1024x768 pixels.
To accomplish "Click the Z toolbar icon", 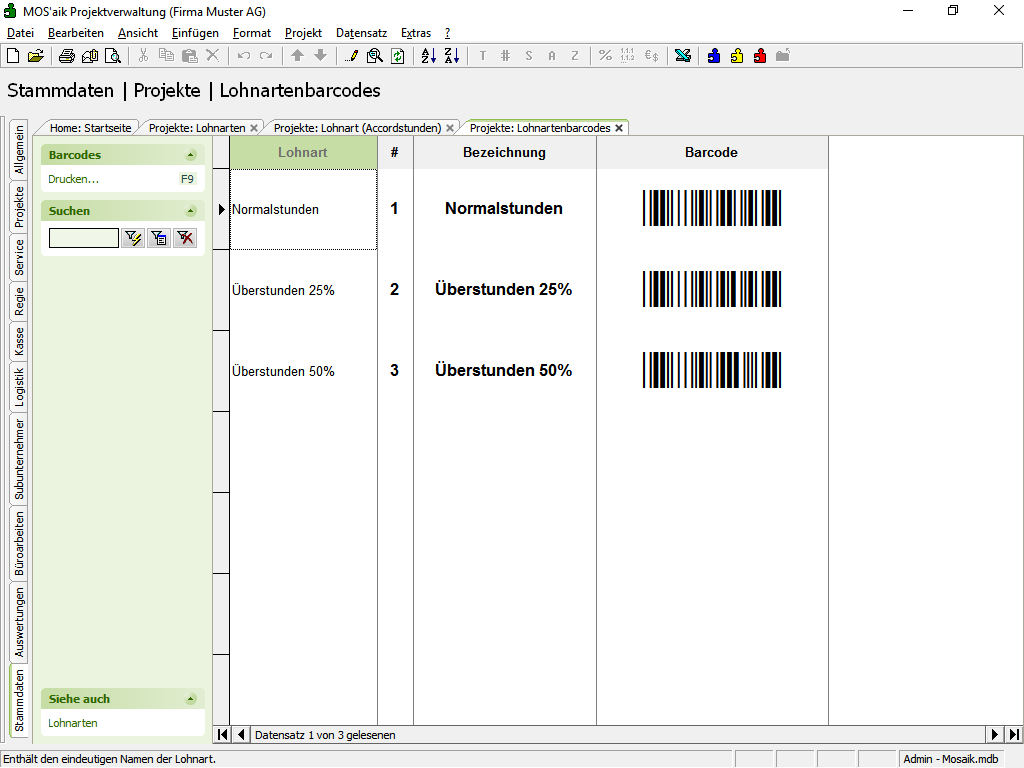I will click(575, 56).
